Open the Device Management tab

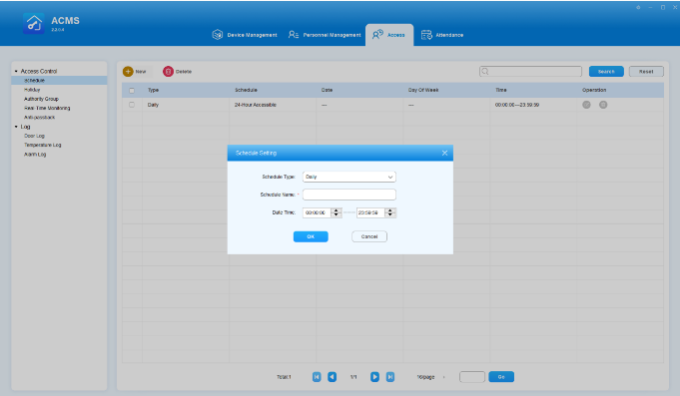pos(245,35)
